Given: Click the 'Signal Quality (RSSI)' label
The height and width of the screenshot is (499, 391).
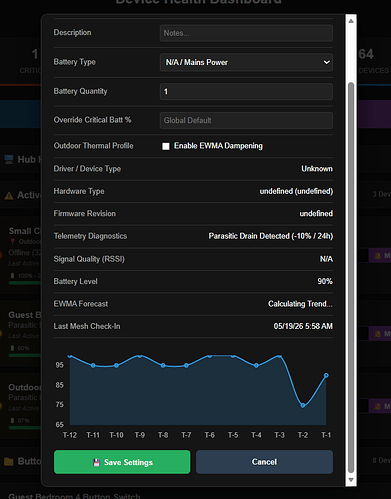Looking at the screenshot, I should pos(89,259).
